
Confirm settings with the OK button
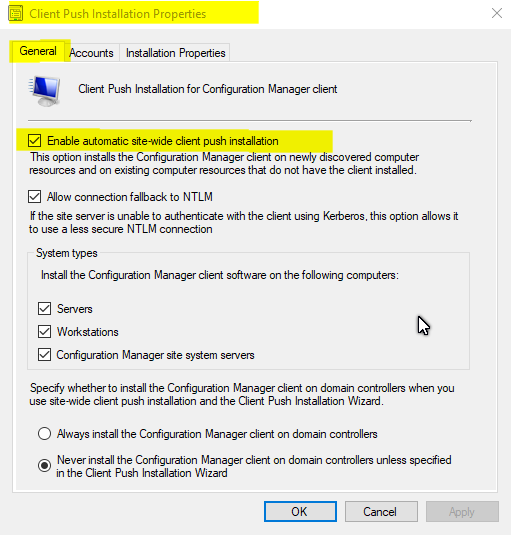coord(300,511)
